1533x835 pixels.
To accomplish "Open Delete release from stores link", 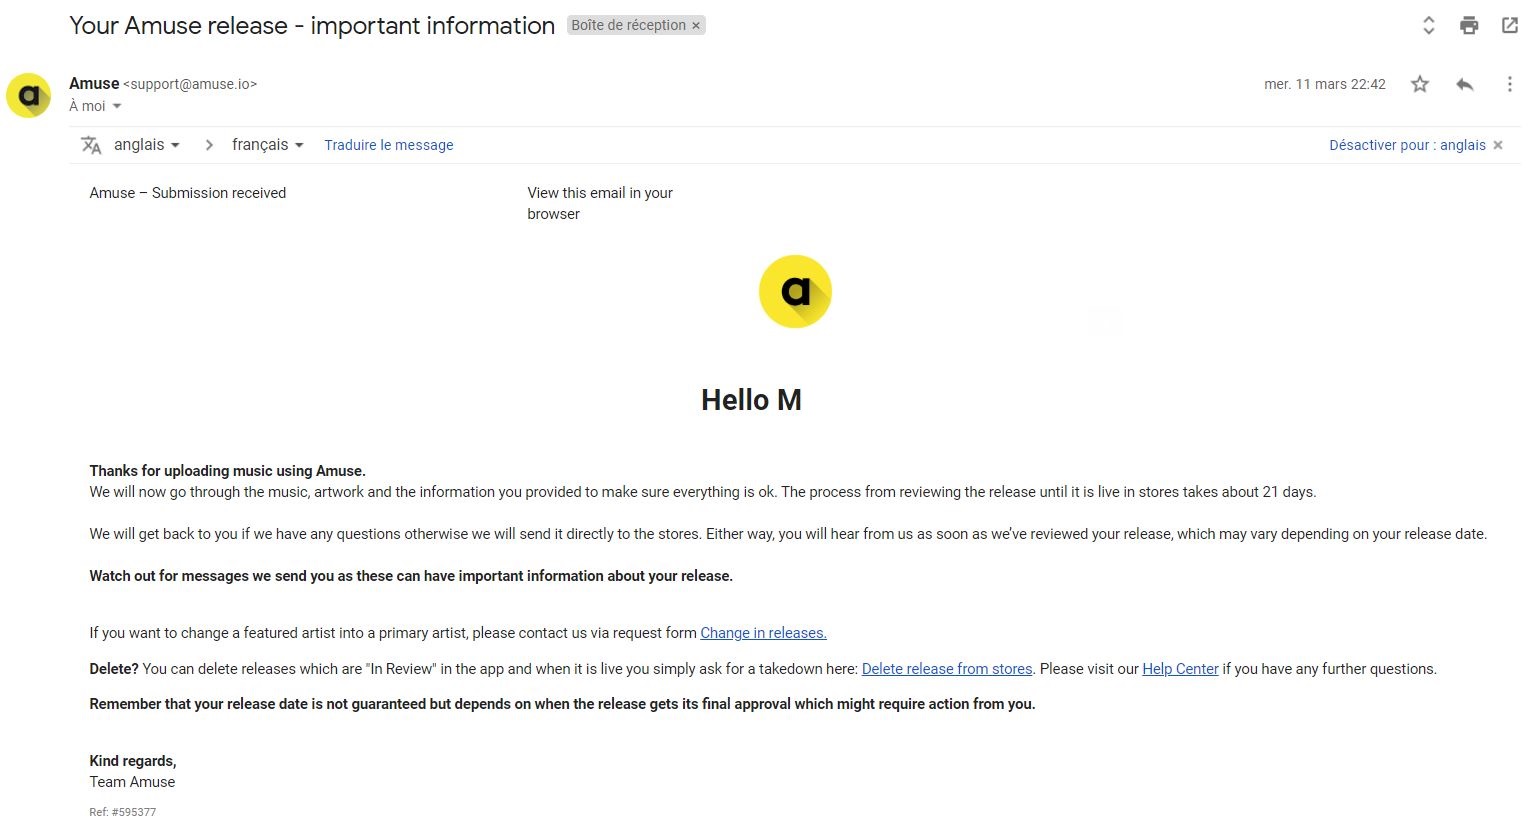I will point(947,669).
